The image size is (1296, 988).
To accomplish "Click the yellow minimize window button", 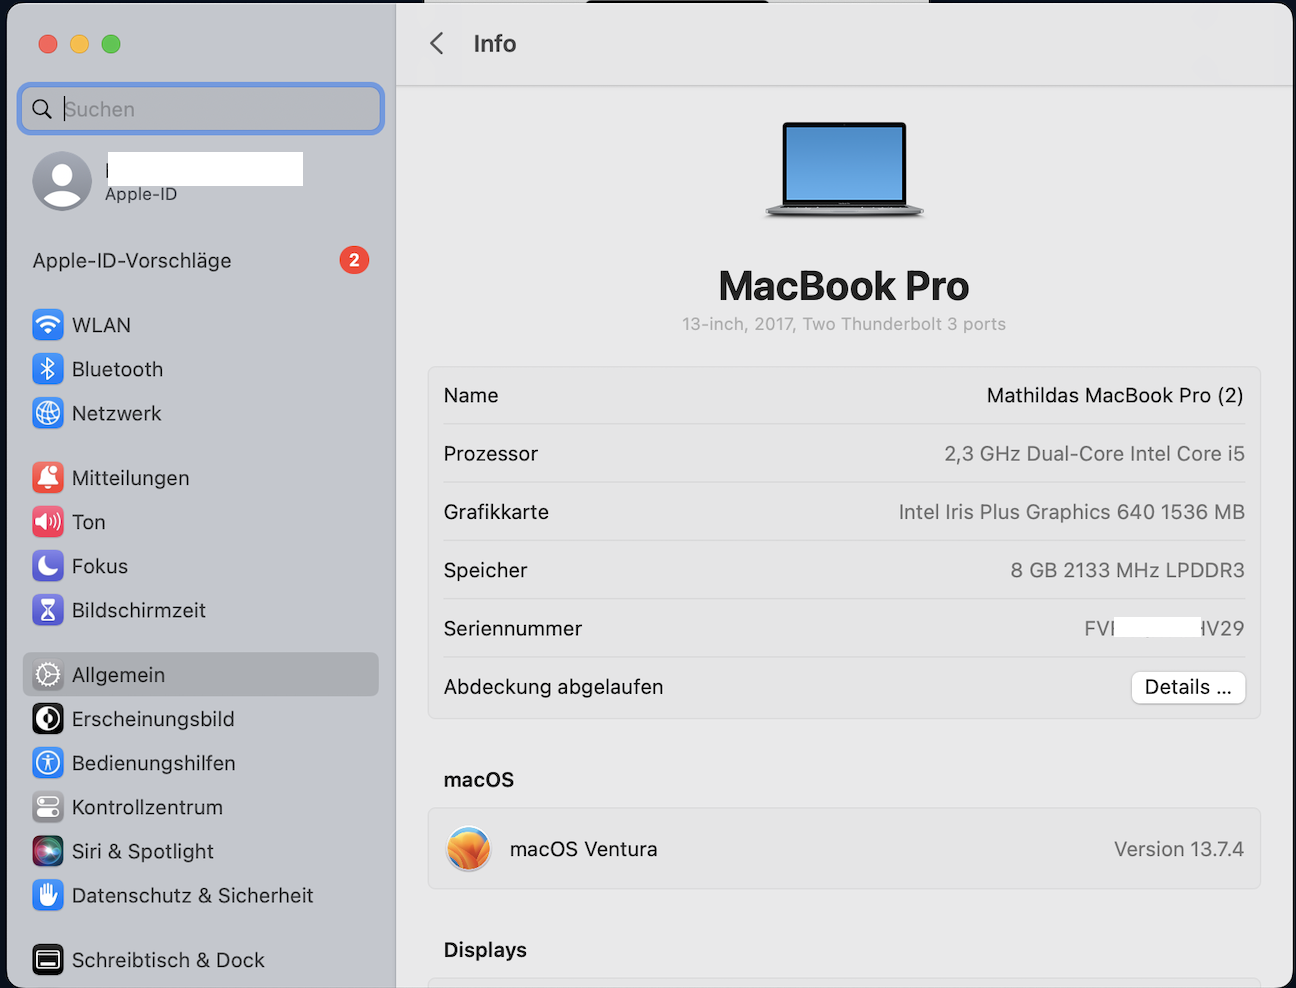I will (x=80, y=44).
